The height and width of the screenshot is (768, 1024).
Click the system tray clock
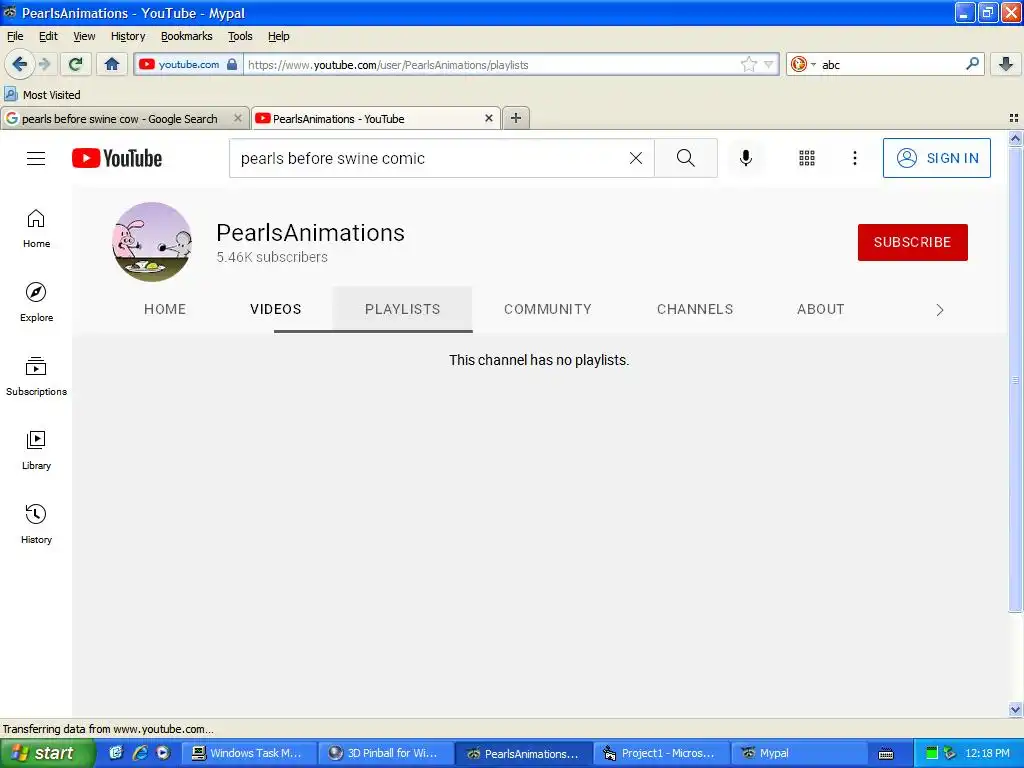tap(987, 753)
